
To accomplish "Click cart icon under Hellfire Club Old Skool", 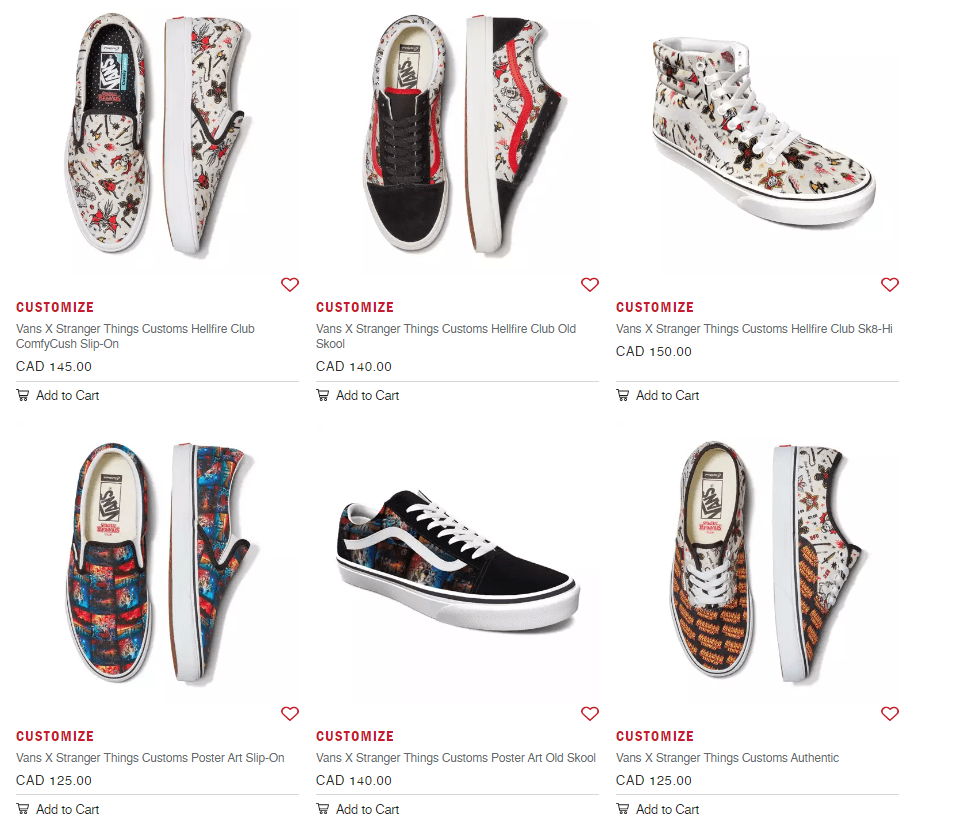I will pyautogui.click(x=323, y=395).
